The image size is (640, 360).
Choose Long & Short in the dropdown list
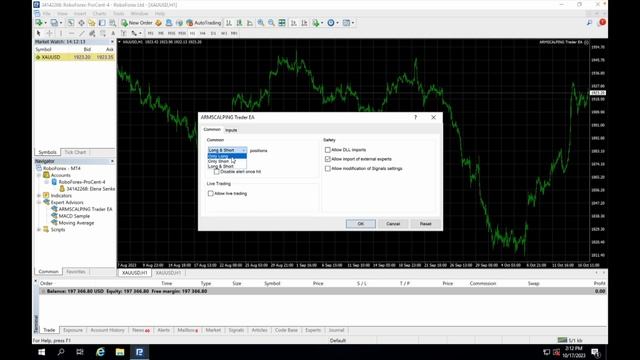pos(227,166)
